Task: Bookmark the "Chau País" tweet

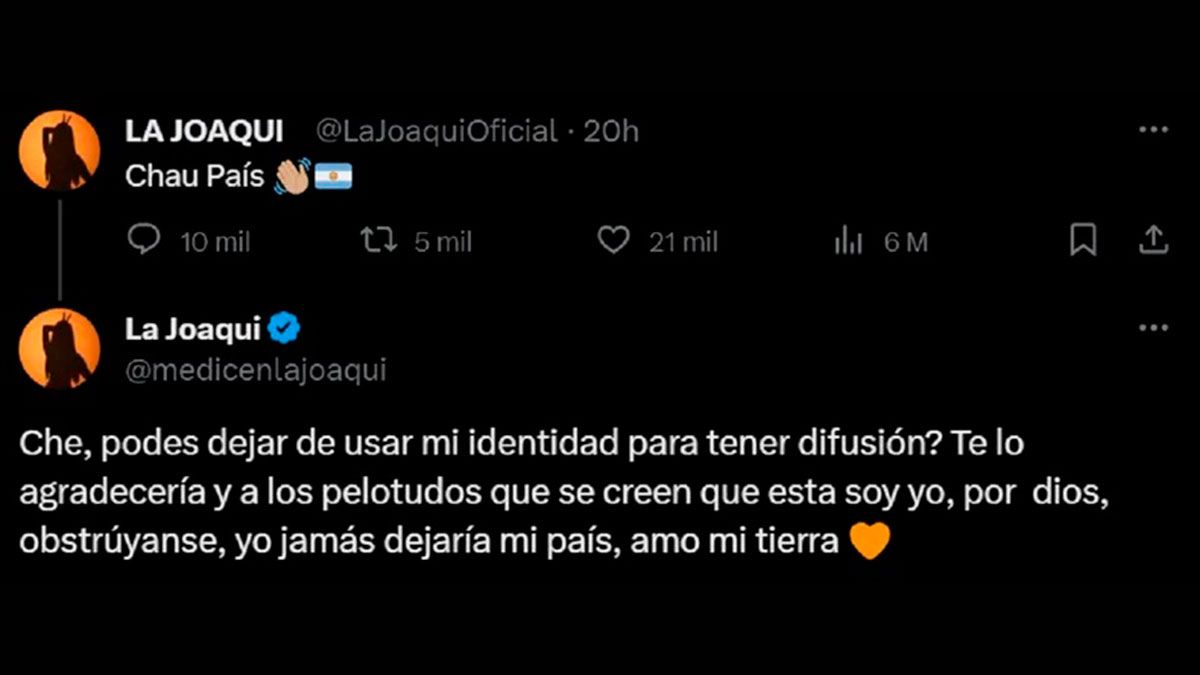Action: 1083,240
